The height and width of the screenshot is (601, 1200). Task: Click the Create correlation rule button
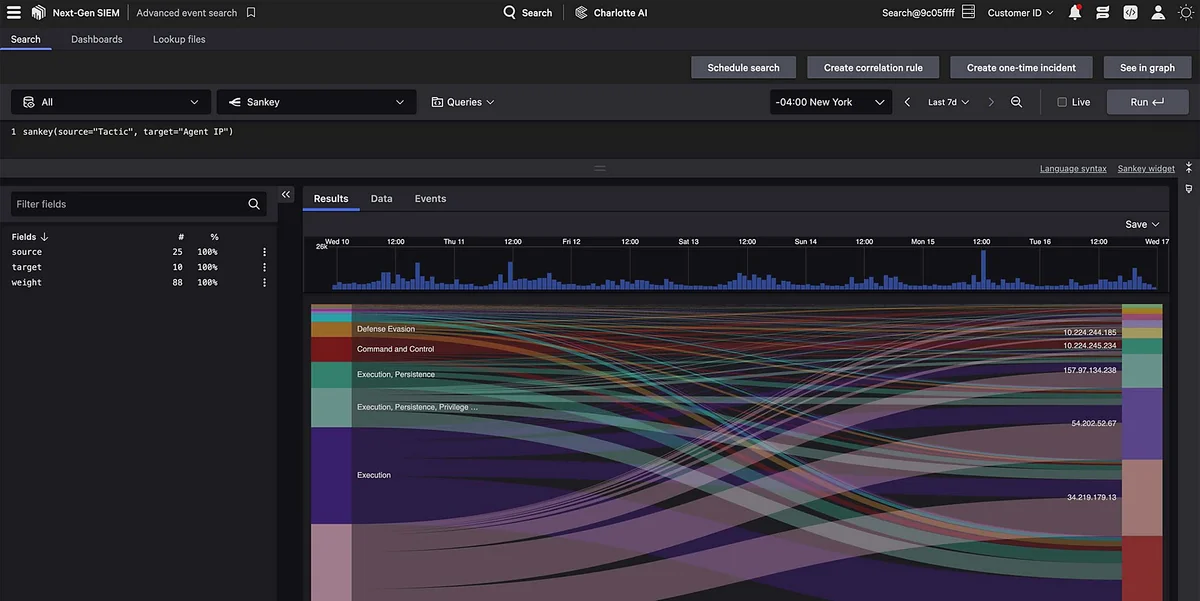pos(872,67)
